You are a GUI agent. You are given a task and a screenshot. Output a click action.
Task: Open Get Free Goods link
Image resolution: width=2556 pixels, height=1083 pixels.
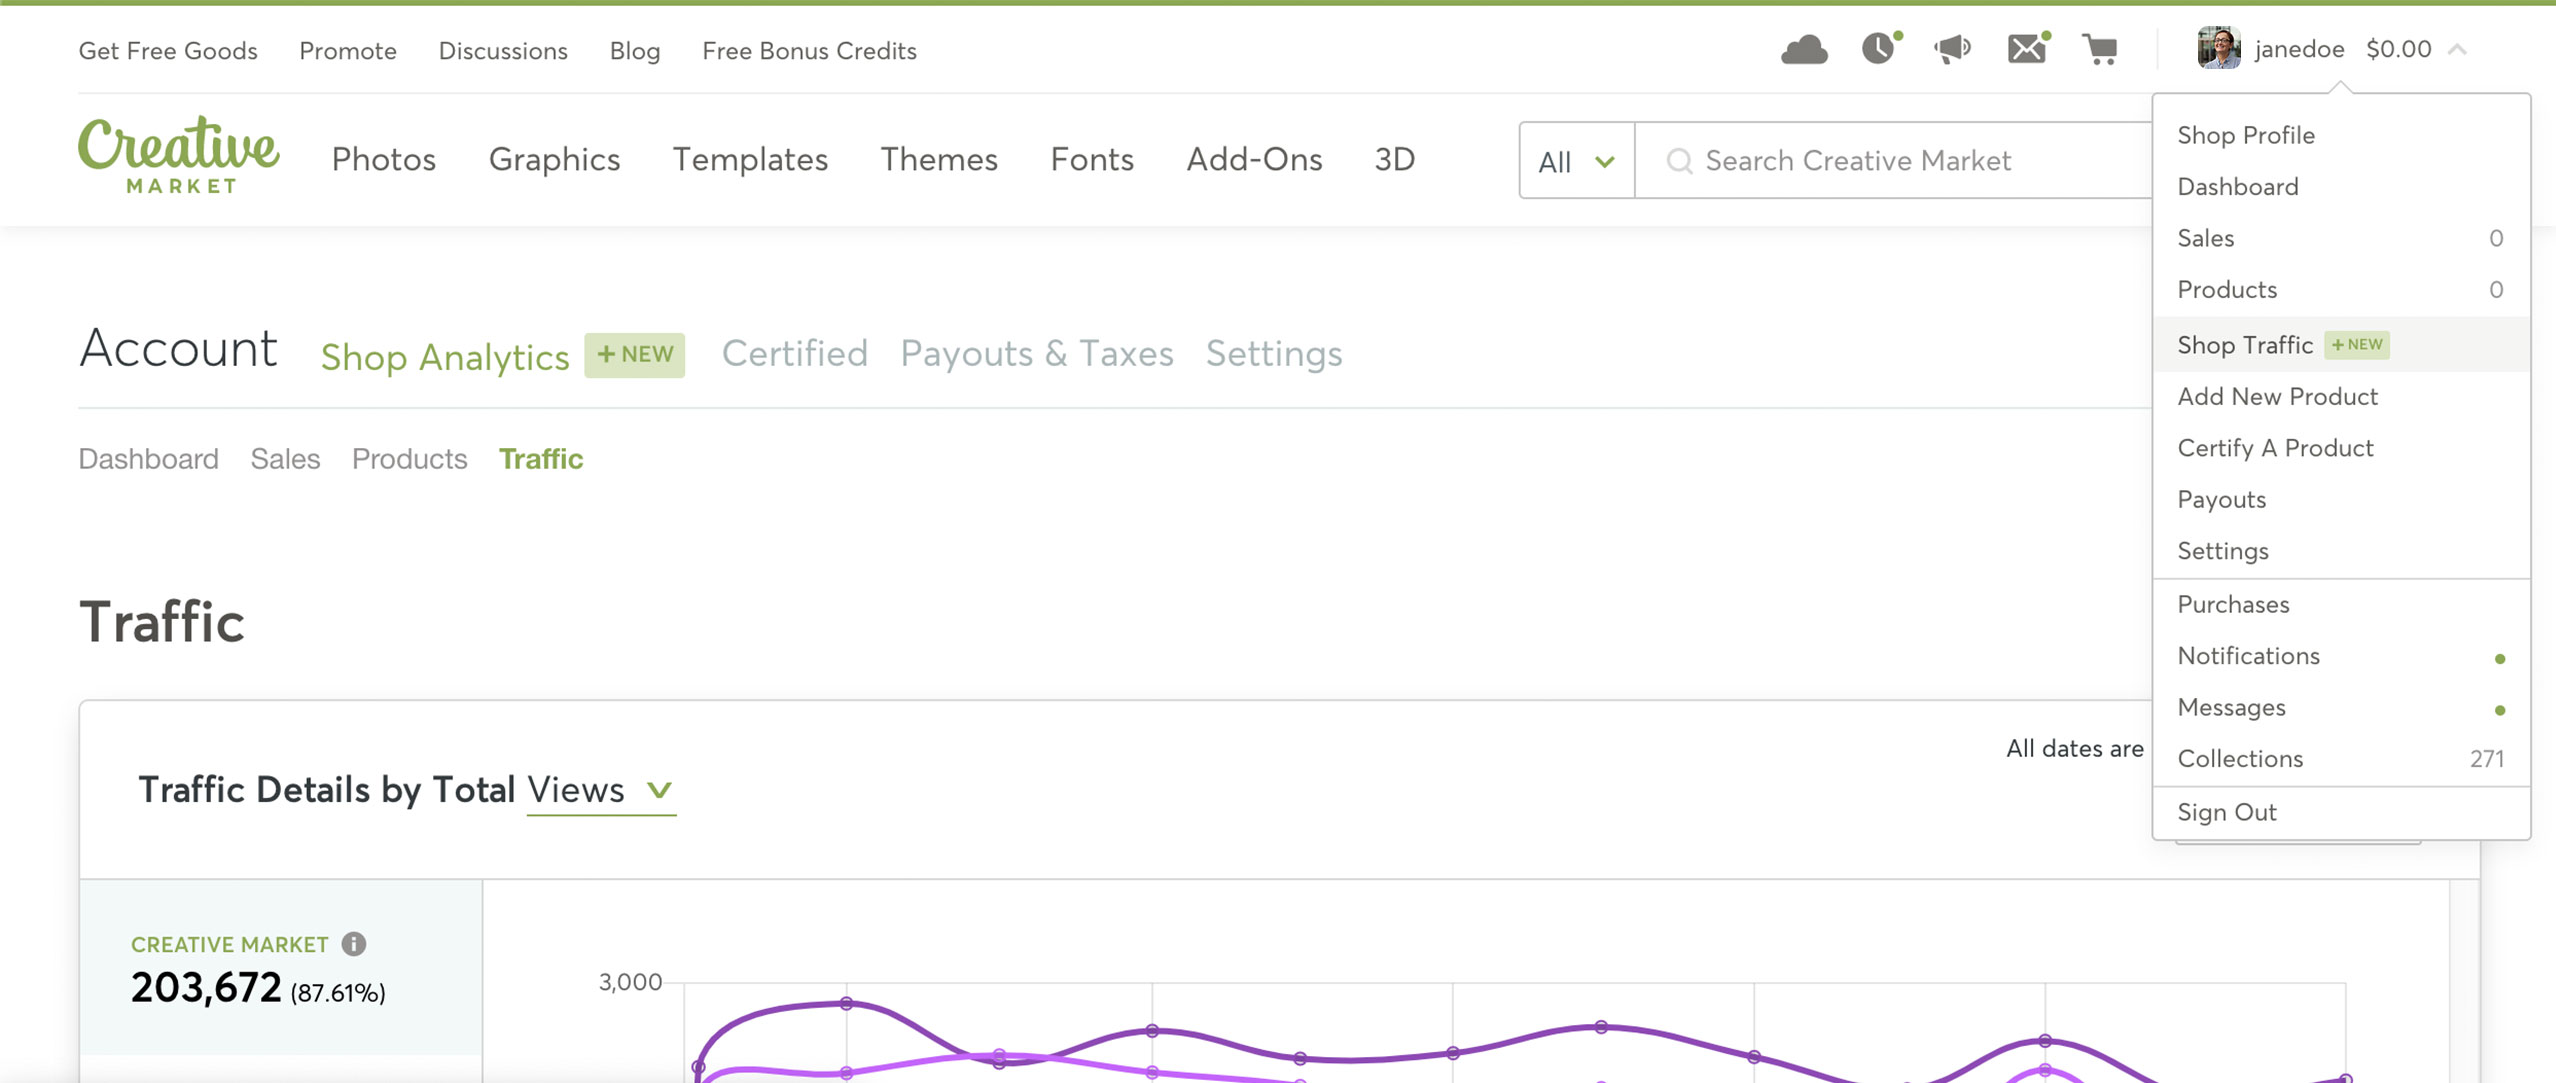coord(168,50)
